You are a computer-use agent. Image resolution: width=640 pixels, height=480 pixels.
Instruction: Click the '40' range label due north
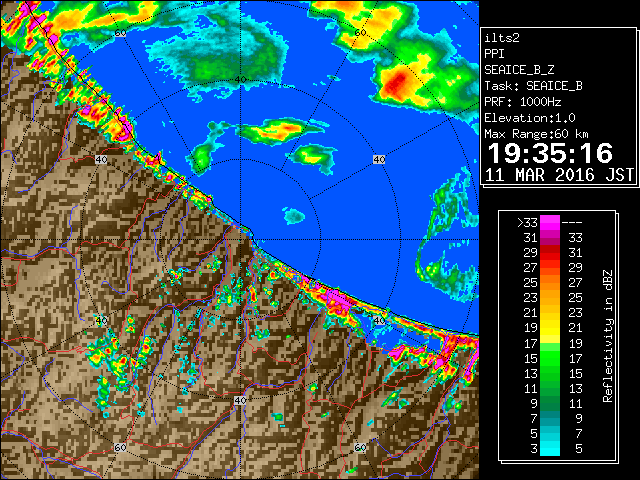tap(240, 79)
